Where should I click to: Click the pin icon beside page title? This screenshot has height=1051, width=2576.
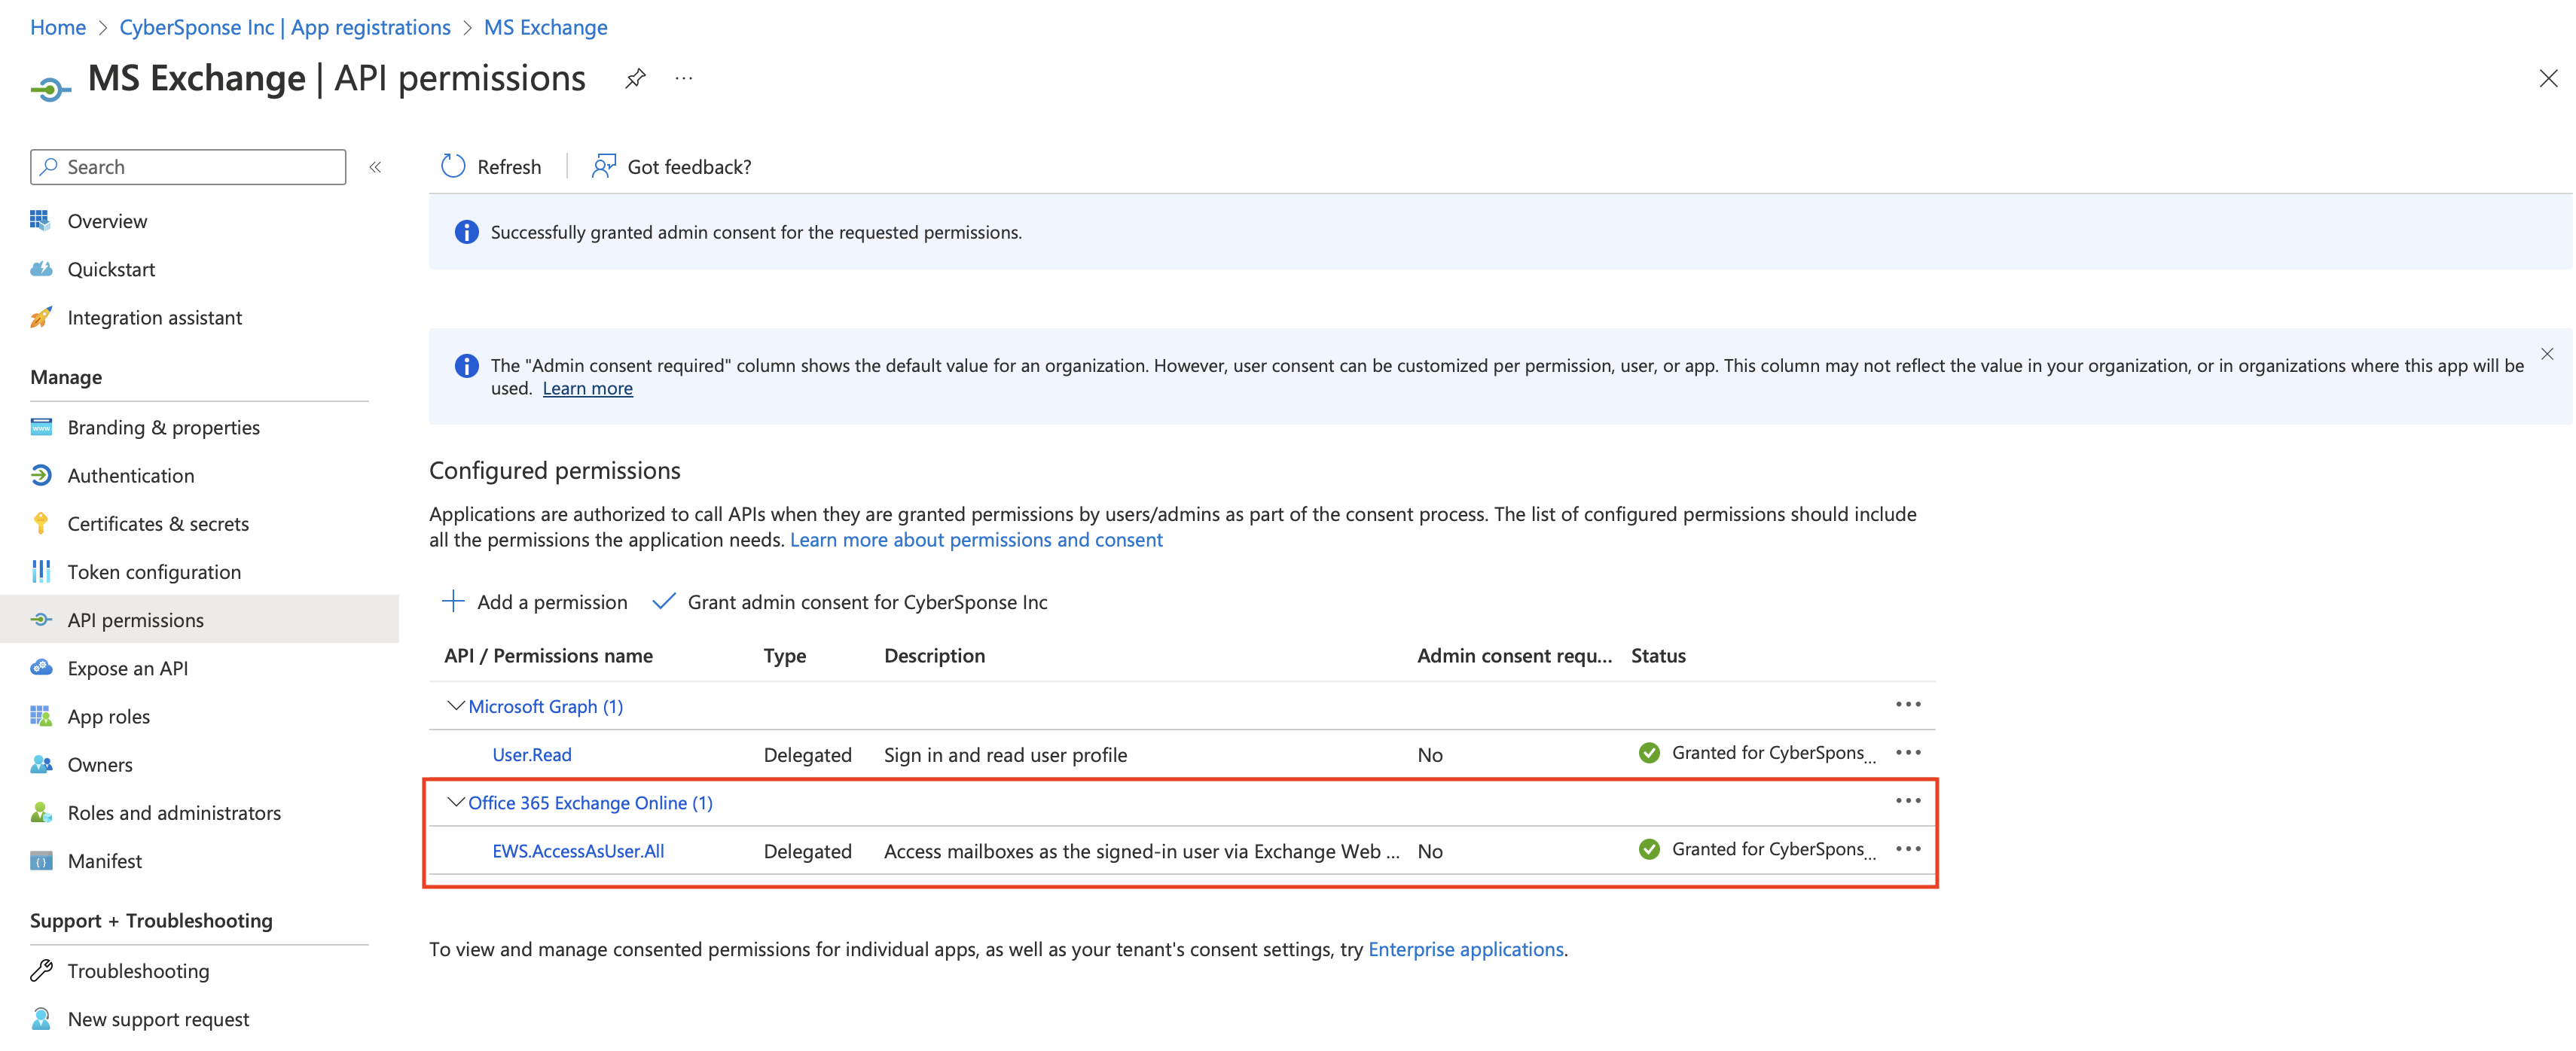pos(635,78)
